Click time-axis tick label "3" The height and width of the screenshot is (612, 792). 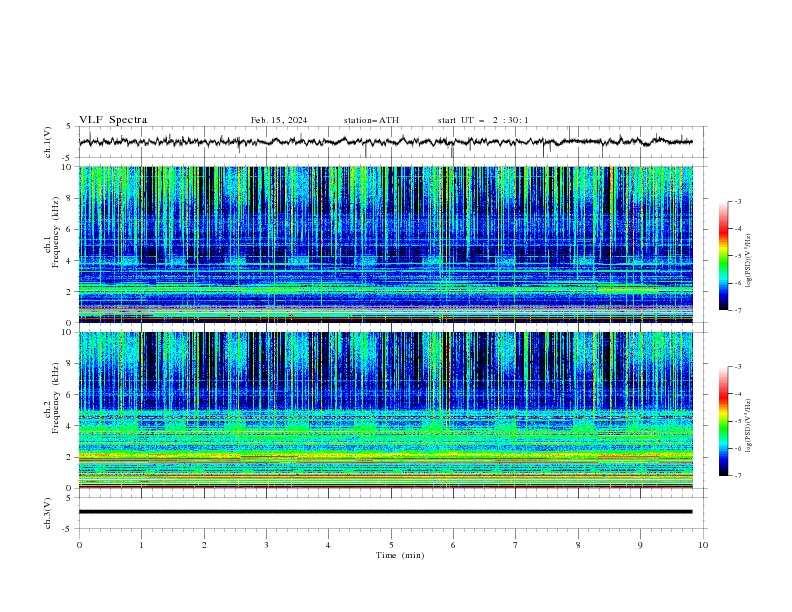tap(266, 545)
